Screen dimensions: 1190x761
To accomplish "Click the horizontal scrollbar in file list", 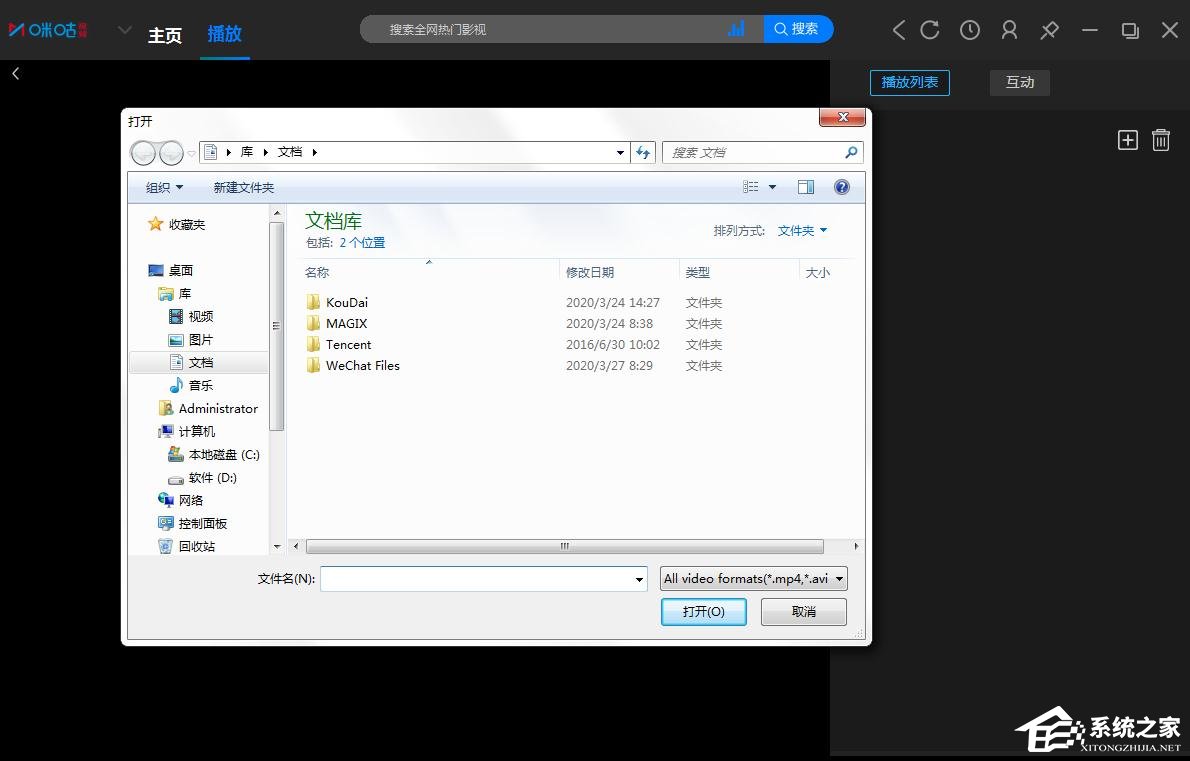I will [564, 546].
